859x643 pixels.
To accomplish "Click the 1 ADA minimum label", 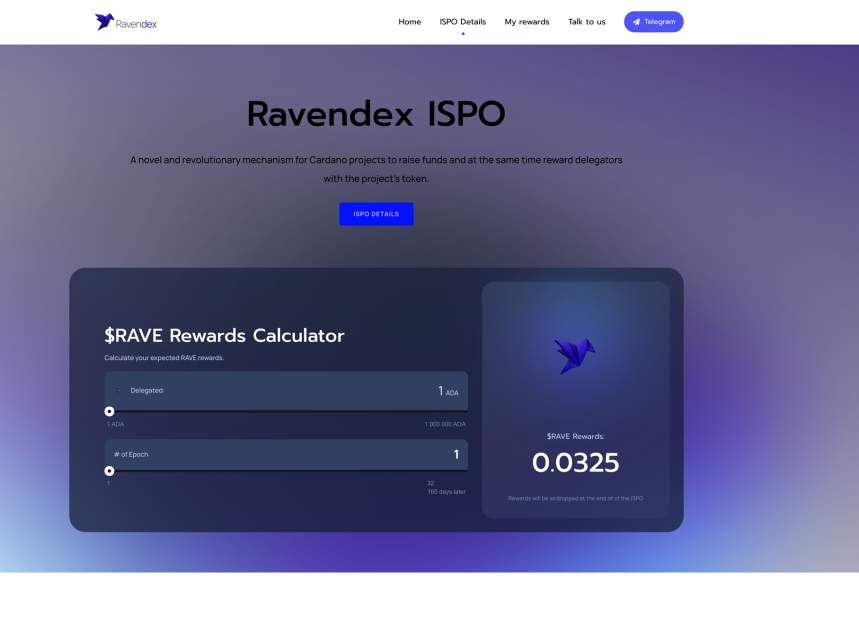I will coord(114,423).
